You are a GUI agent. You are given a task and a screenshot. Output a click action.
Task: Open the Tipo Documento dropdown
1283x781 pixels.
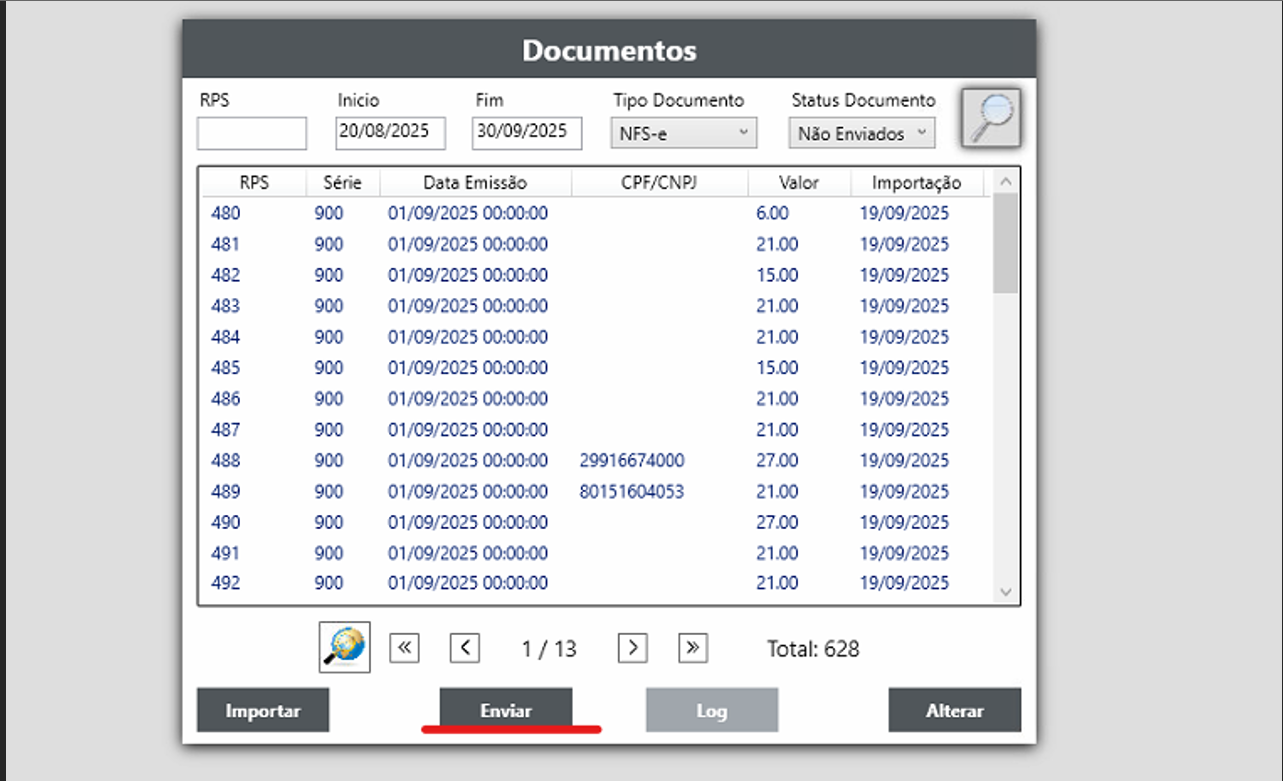pos(683,133)
